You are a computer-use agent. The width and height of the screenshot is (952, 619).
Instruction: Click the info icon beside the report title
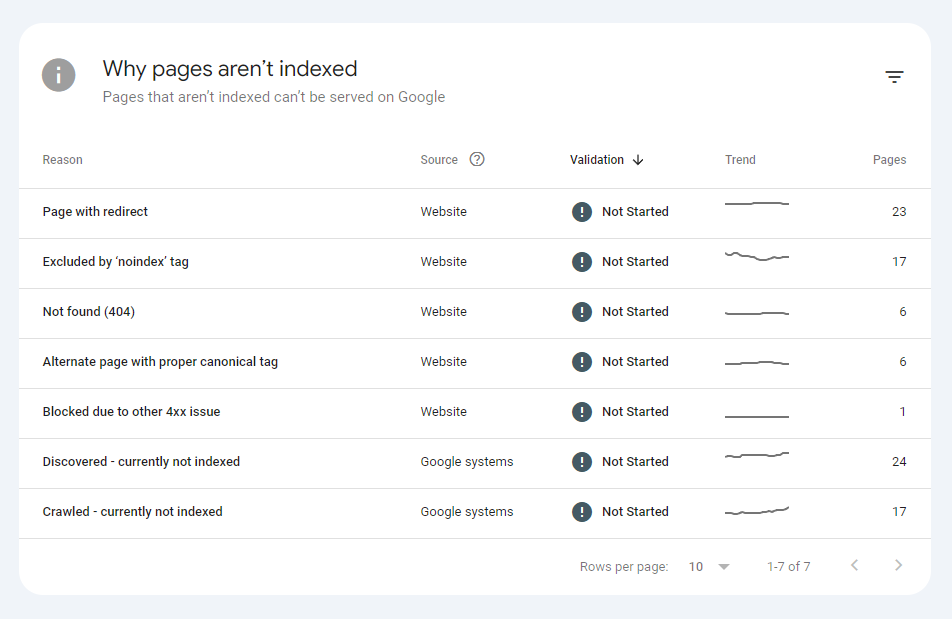coord(58,75)
